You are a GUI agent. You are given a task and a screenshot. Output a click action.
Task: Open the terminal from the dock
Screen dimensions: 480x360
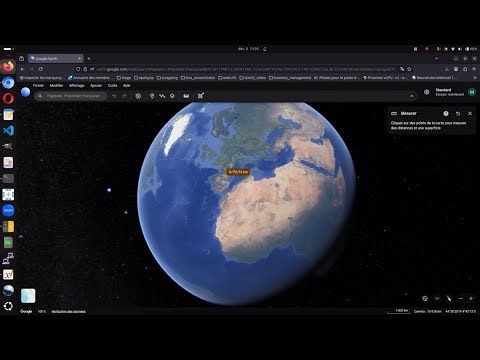[8, 178]
